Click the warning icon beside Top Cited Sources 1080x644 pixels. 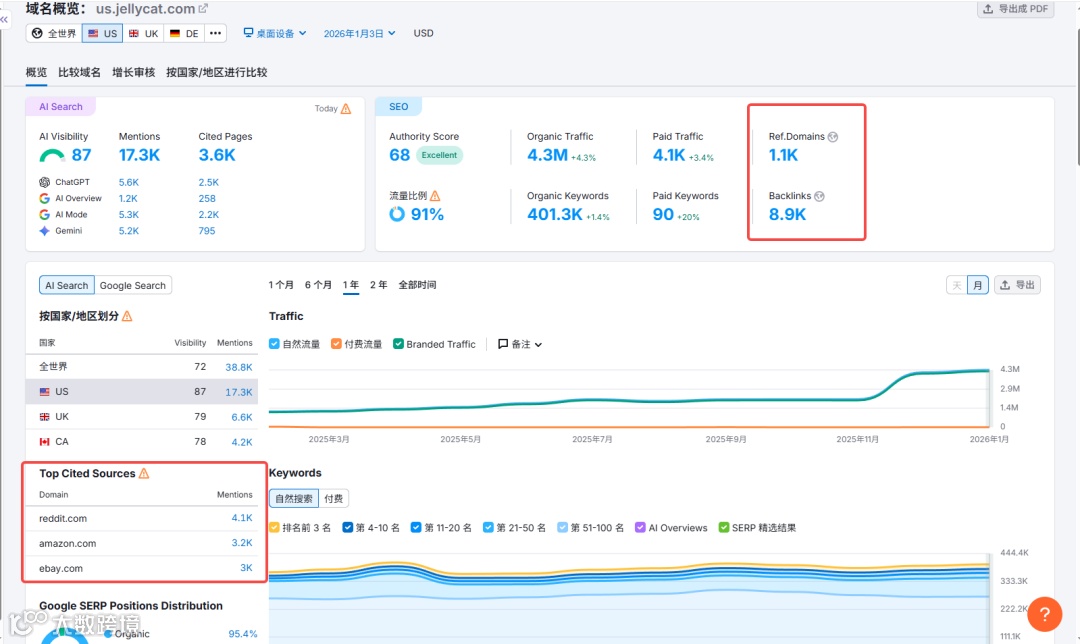[144, 473]
